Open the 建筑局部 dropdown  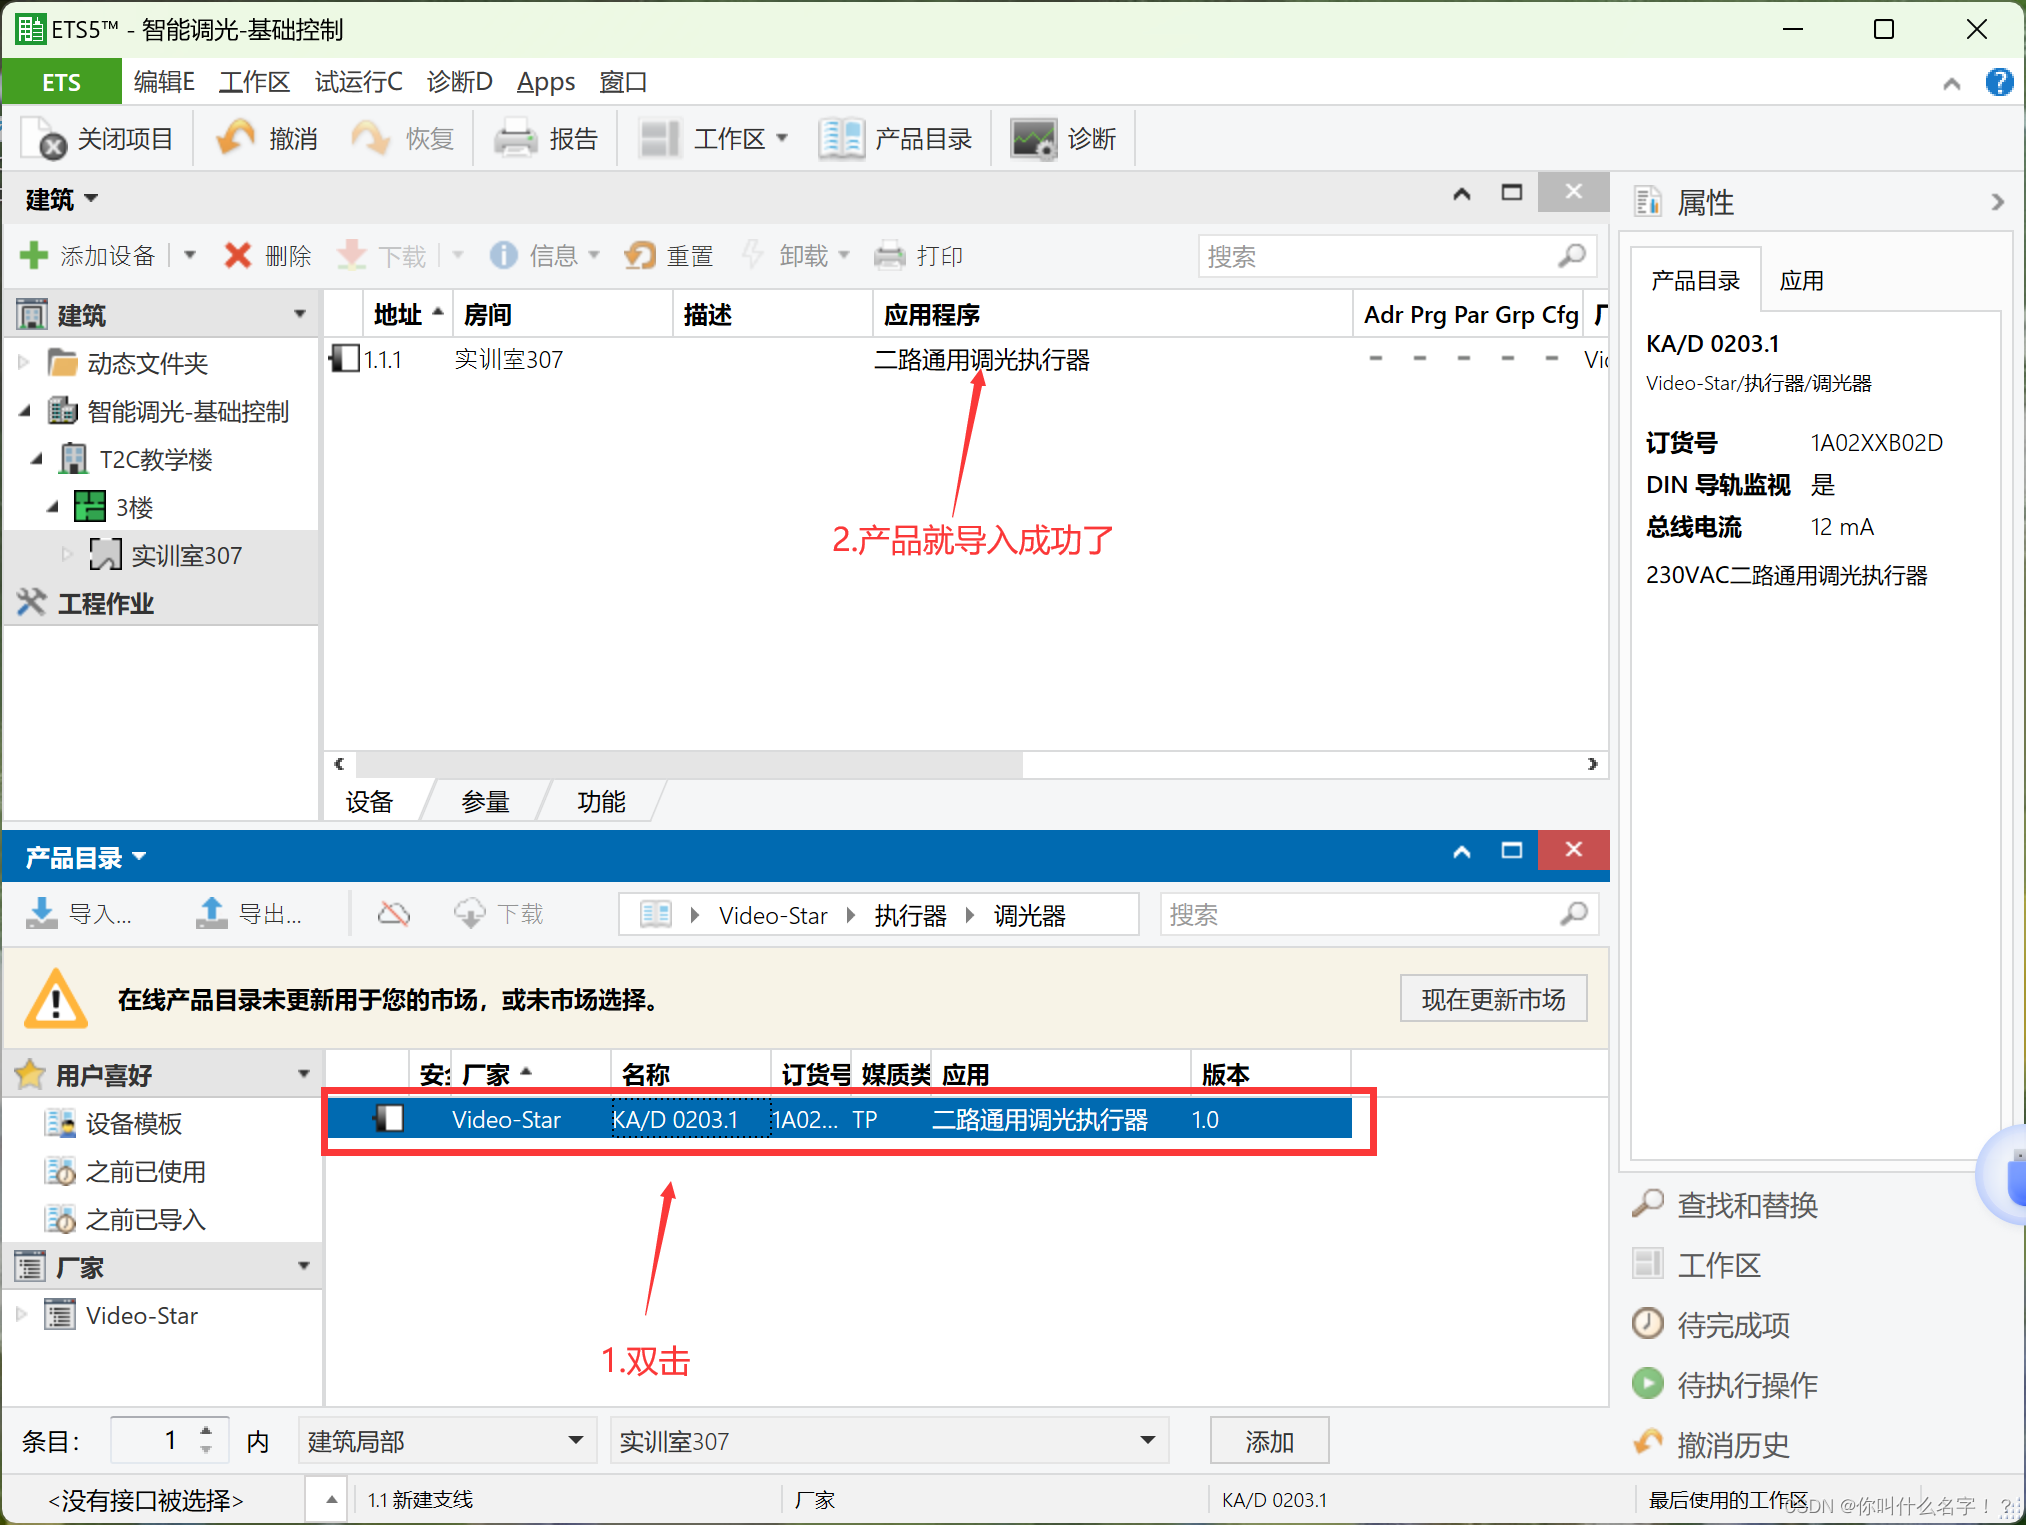coord(575,1440)
